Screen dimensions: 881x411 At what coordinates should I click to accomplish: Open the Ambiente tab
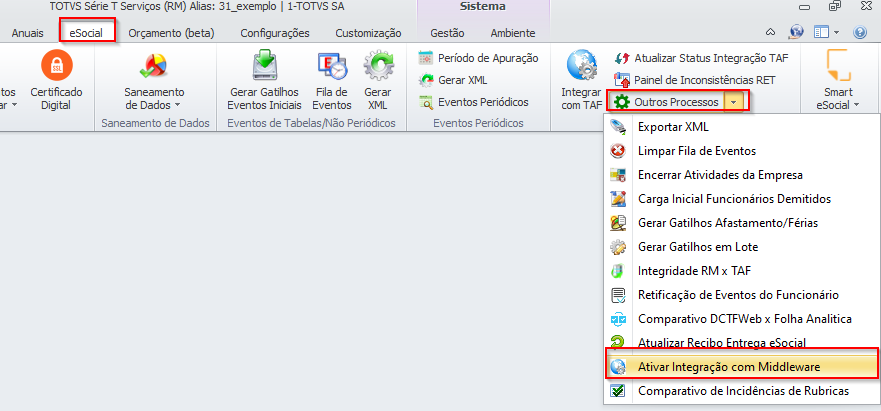pos(512,33)
